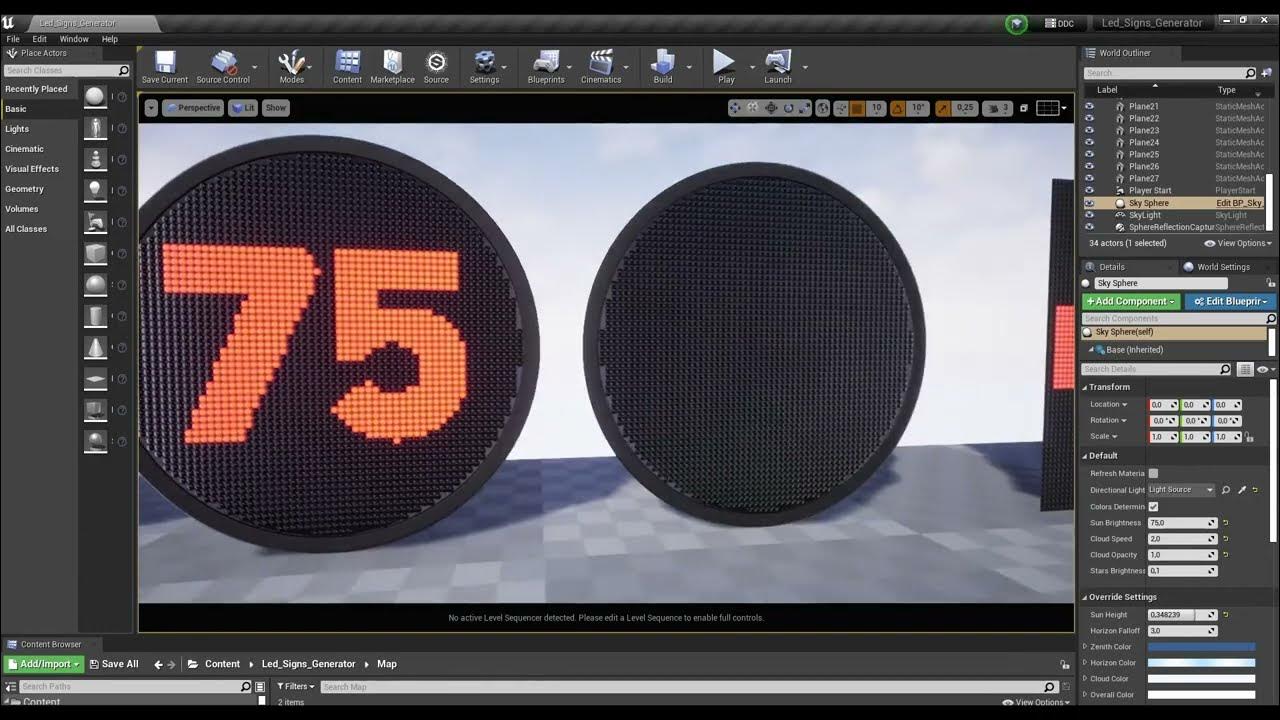Open the Light Source dropdown
Viewport: 1280px width, 720px height.
pyautogui.click(x=1180, y=490)
